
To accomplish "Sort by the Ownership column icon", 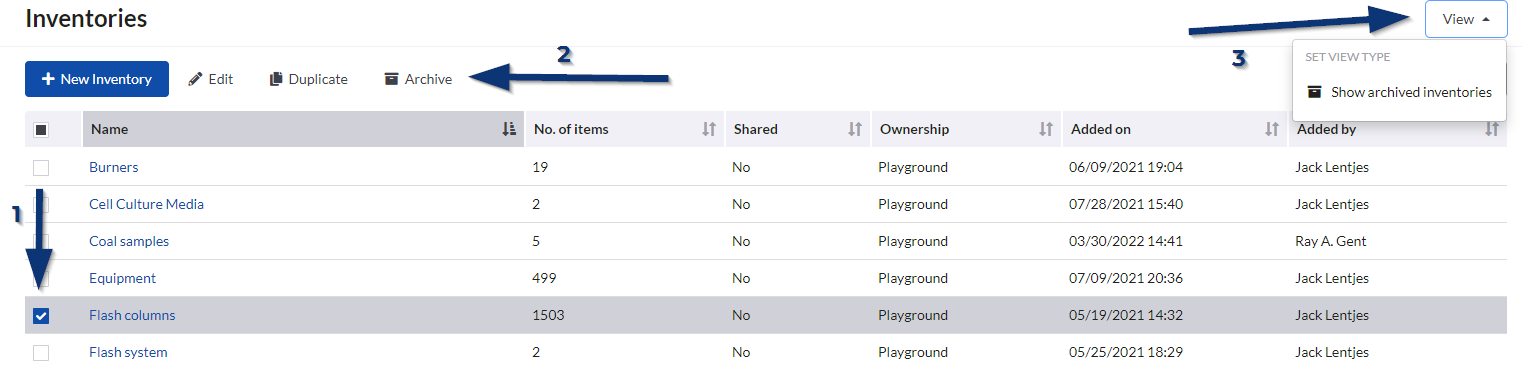I will tap(1046, 129).
